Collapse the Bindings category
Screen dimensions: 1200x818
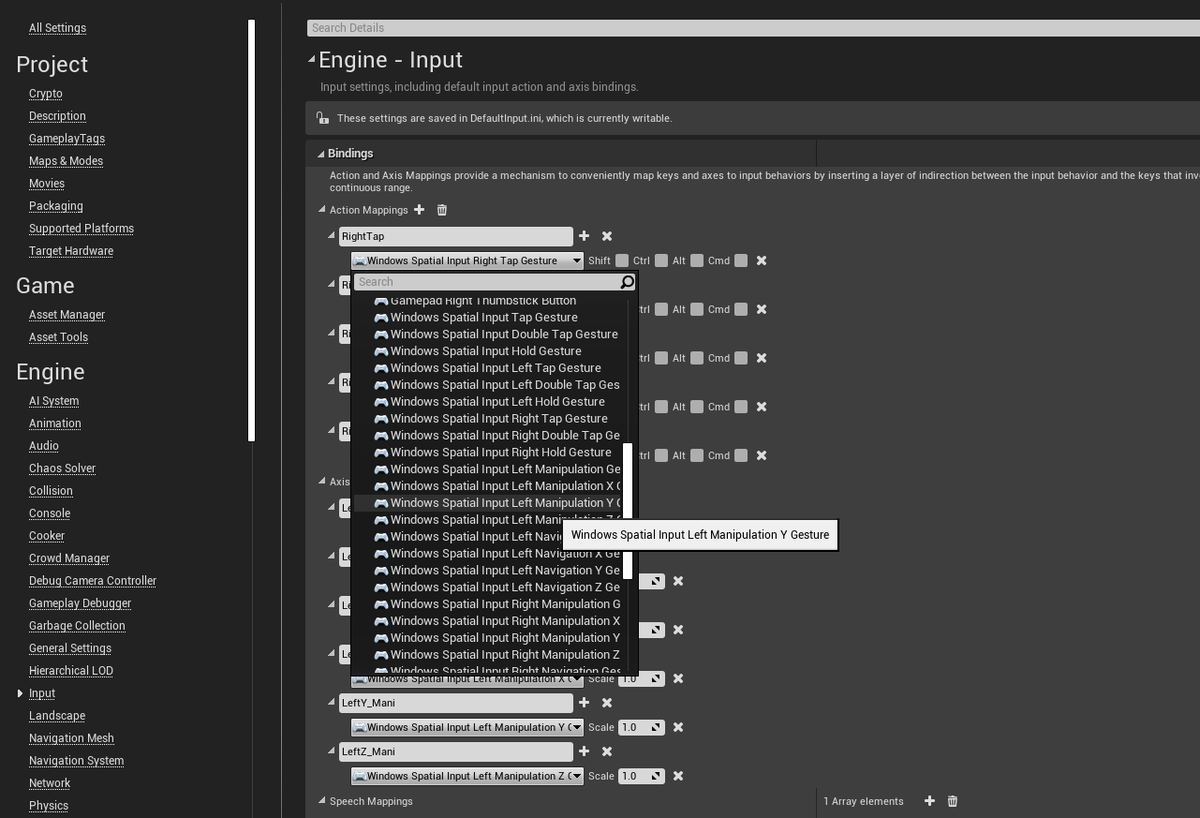[321, 154]
